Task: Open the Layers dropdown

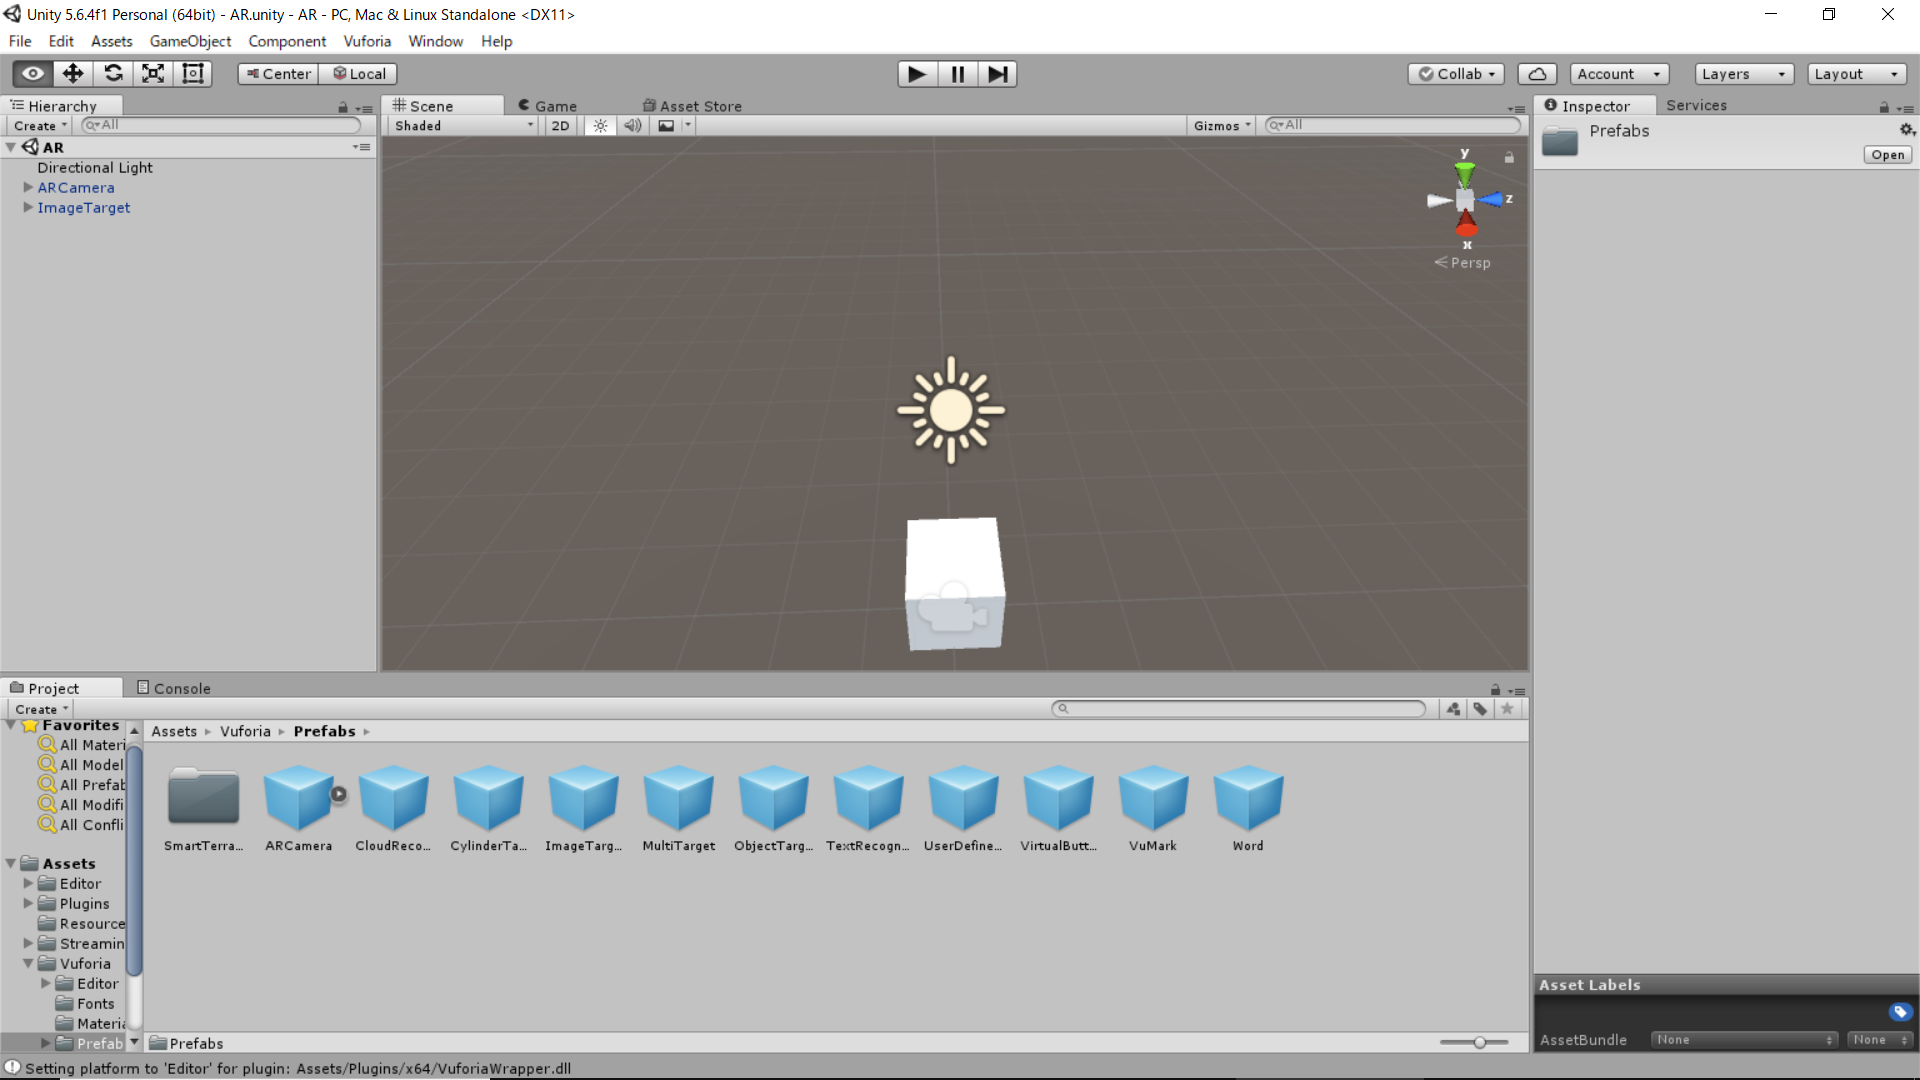Action: (x=1743, y=74)
